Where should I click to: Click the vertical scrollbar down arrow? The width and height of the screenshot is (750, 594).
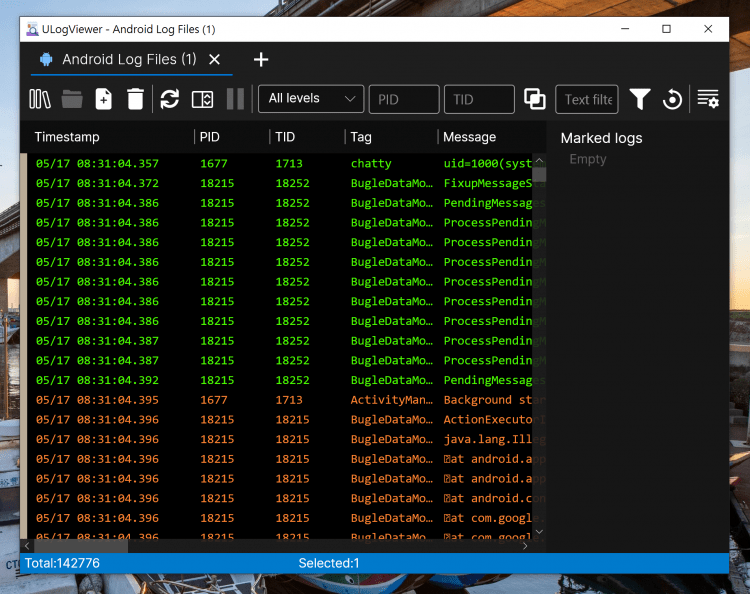pos(540,533)
